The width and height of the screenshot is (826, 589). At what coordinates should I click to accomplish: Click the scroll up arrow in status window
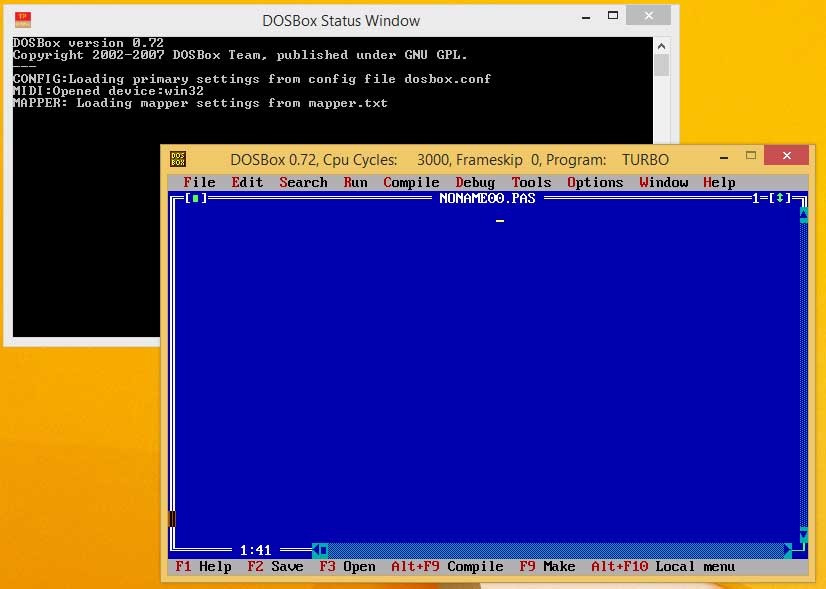pos(660,44)
